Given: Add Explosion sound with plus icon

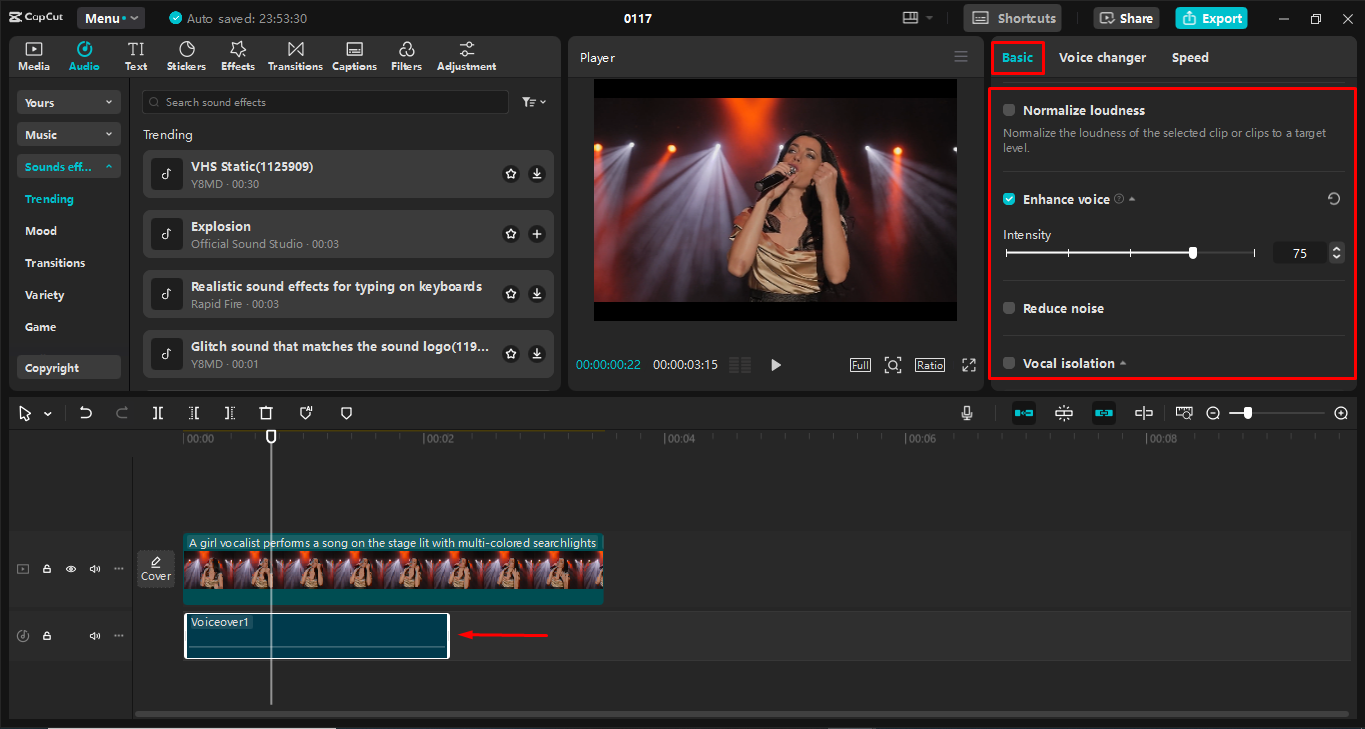Looking at the screenshot, I should tap(537, 234).
